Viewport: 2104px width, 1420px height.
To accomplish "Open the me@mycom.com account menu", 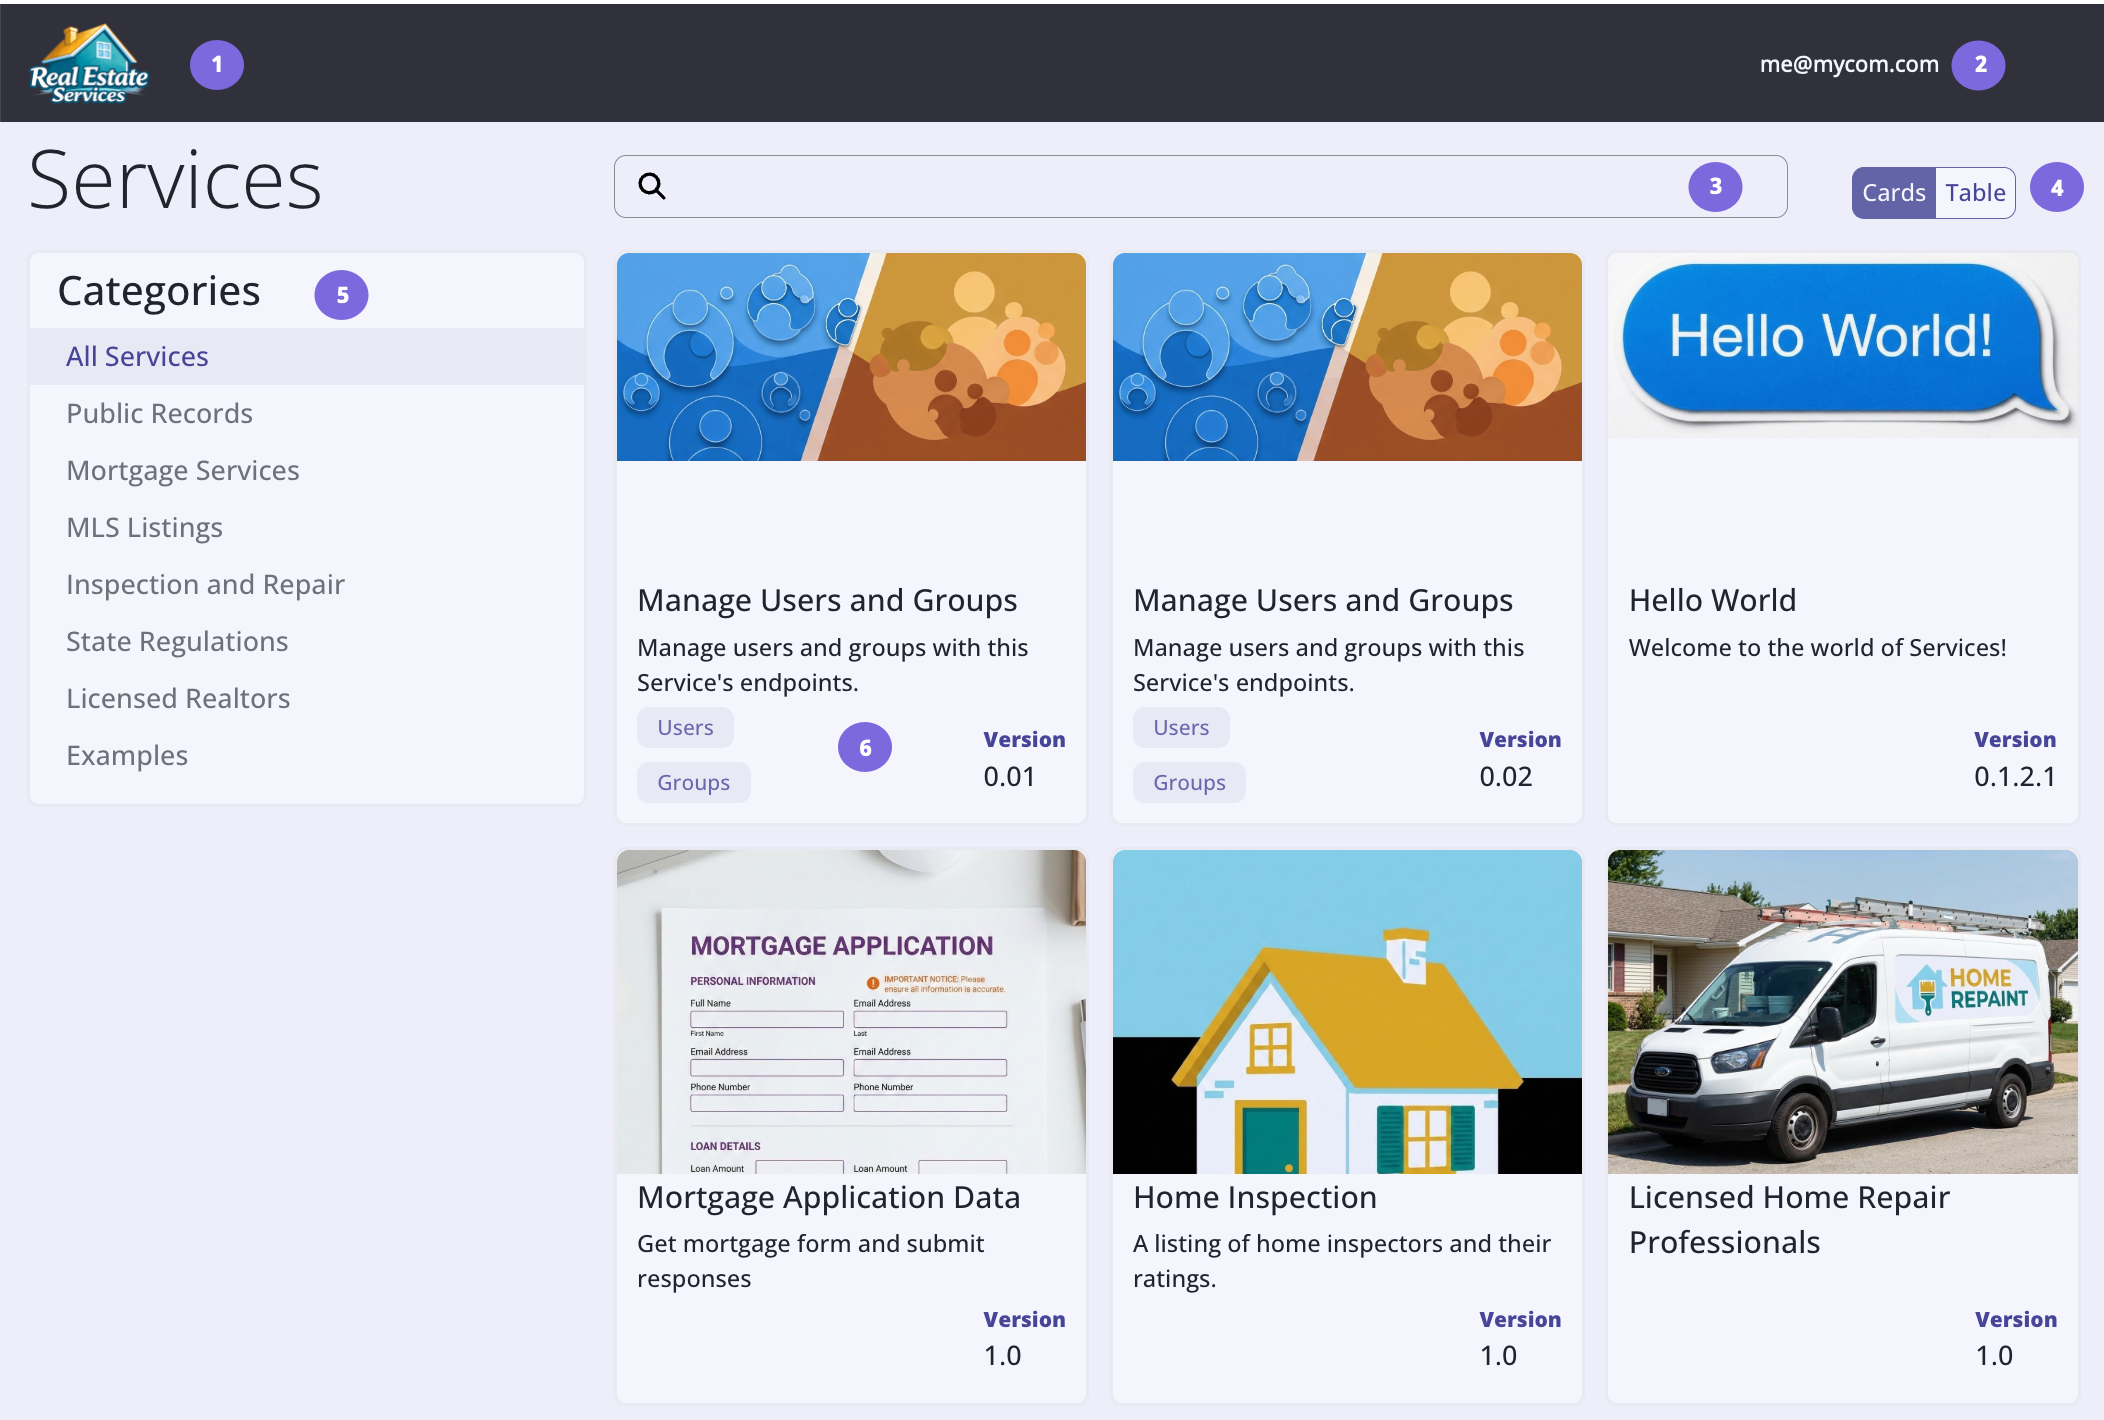I will pos(1849,65).
